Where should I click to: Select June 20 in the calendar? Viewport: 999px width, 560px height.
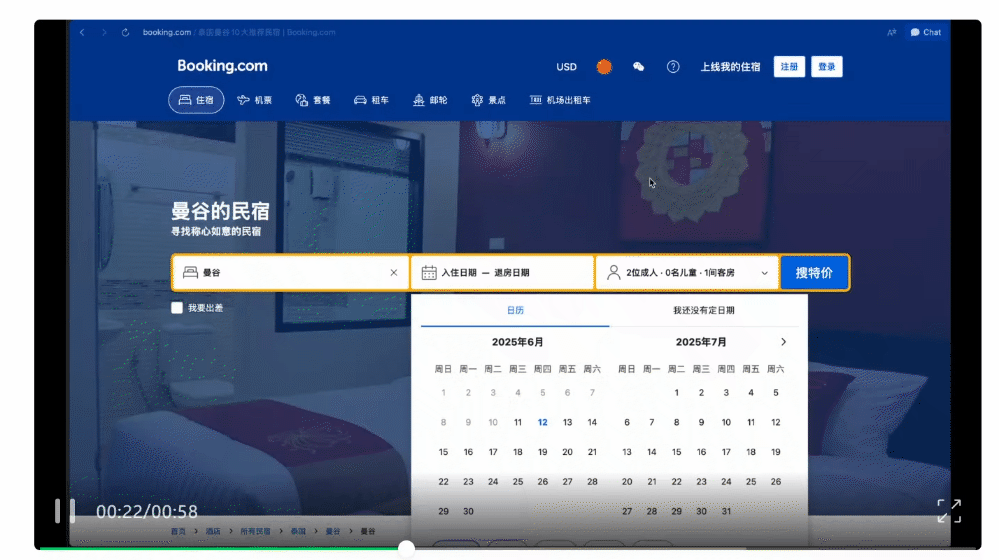pyautogui.click(x=567, y=452)
